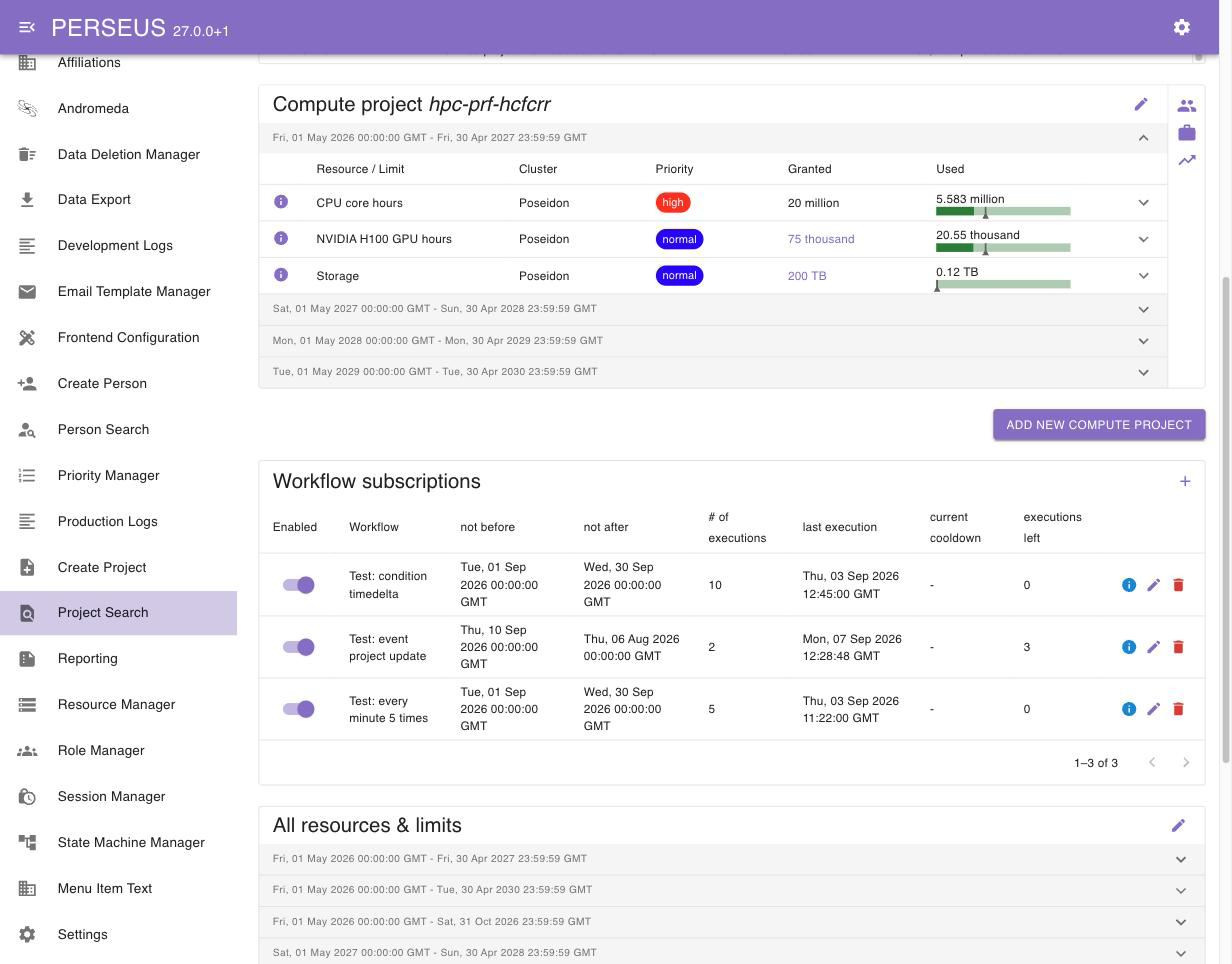Show info for the Storage row
The image size is (1232, 964).
coord(281,275)
